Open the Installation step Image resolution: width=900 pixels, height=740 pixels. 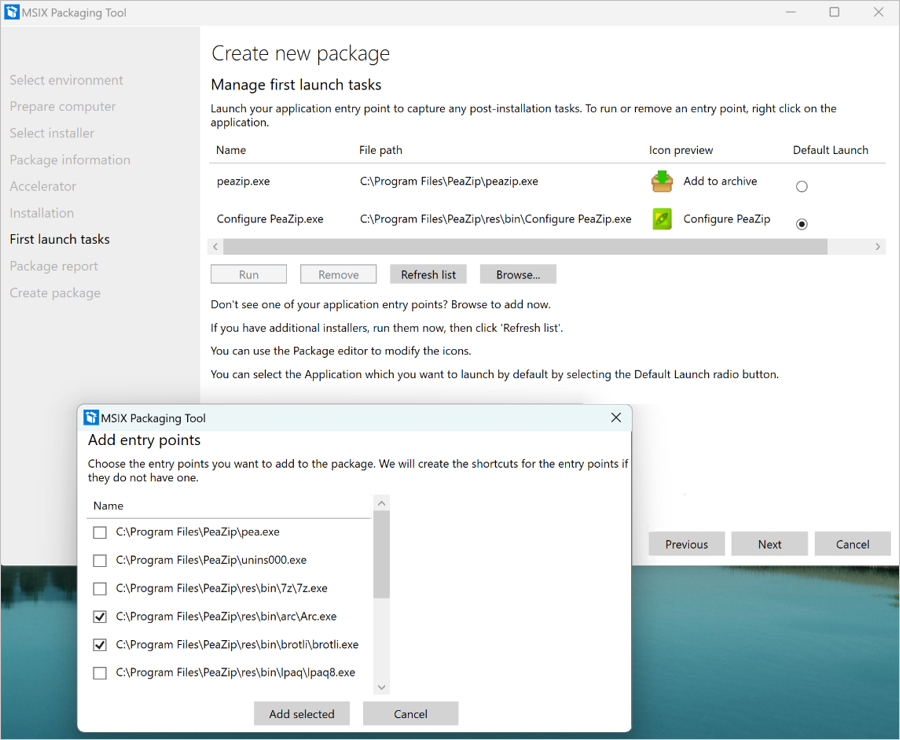(41, 213)
